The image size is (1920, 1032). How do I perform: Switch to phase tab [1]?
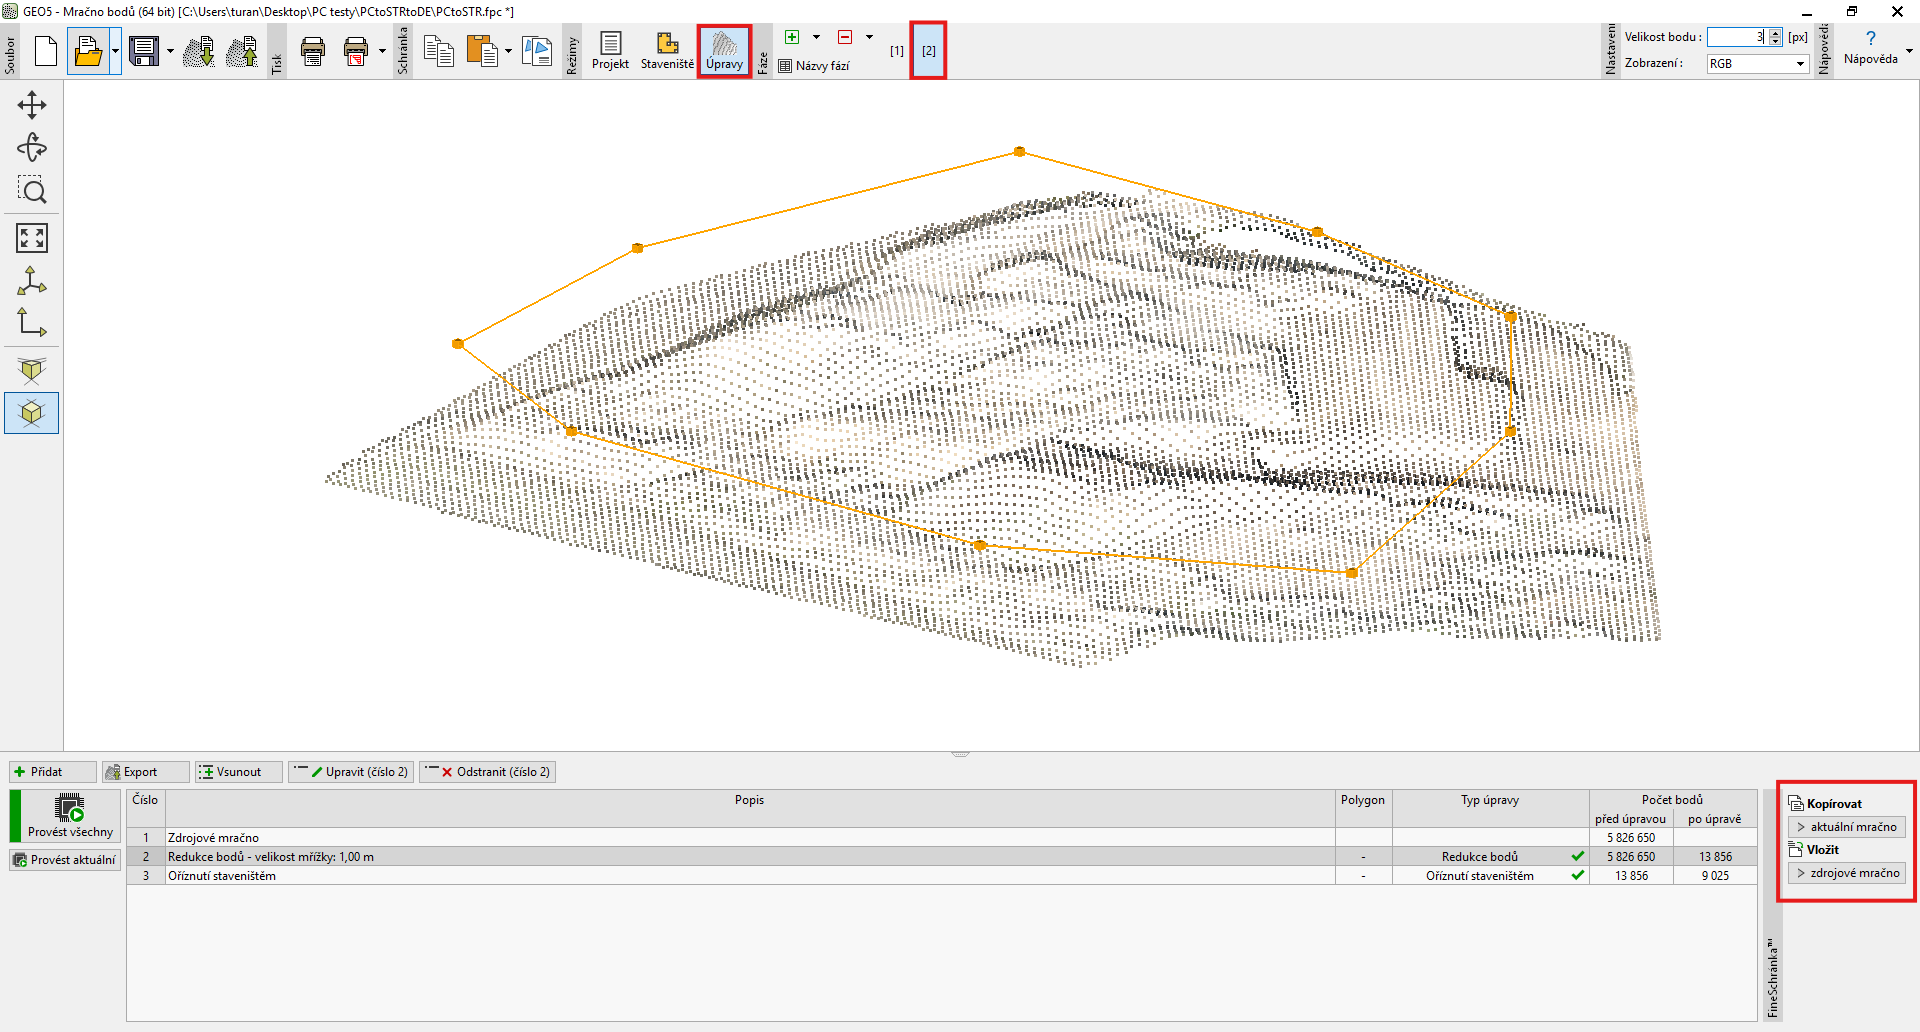click(897, 51)
